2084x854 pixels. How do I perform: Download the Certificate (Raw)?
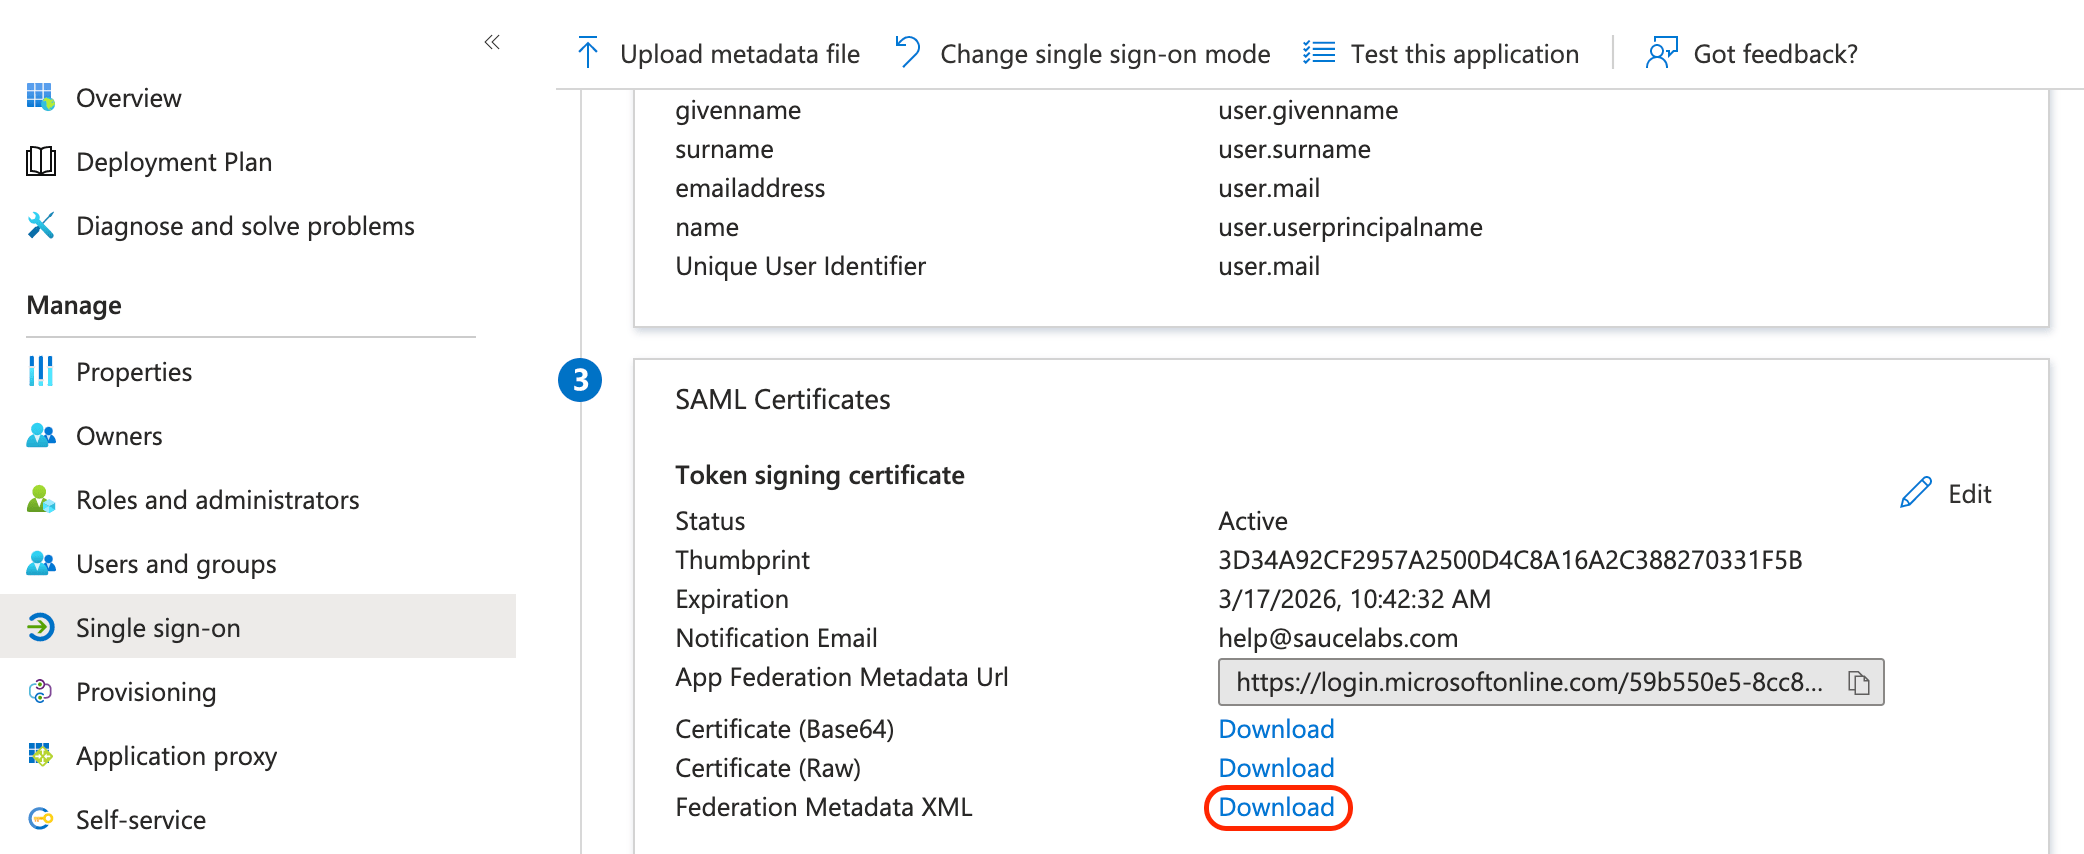[1276, 768]
